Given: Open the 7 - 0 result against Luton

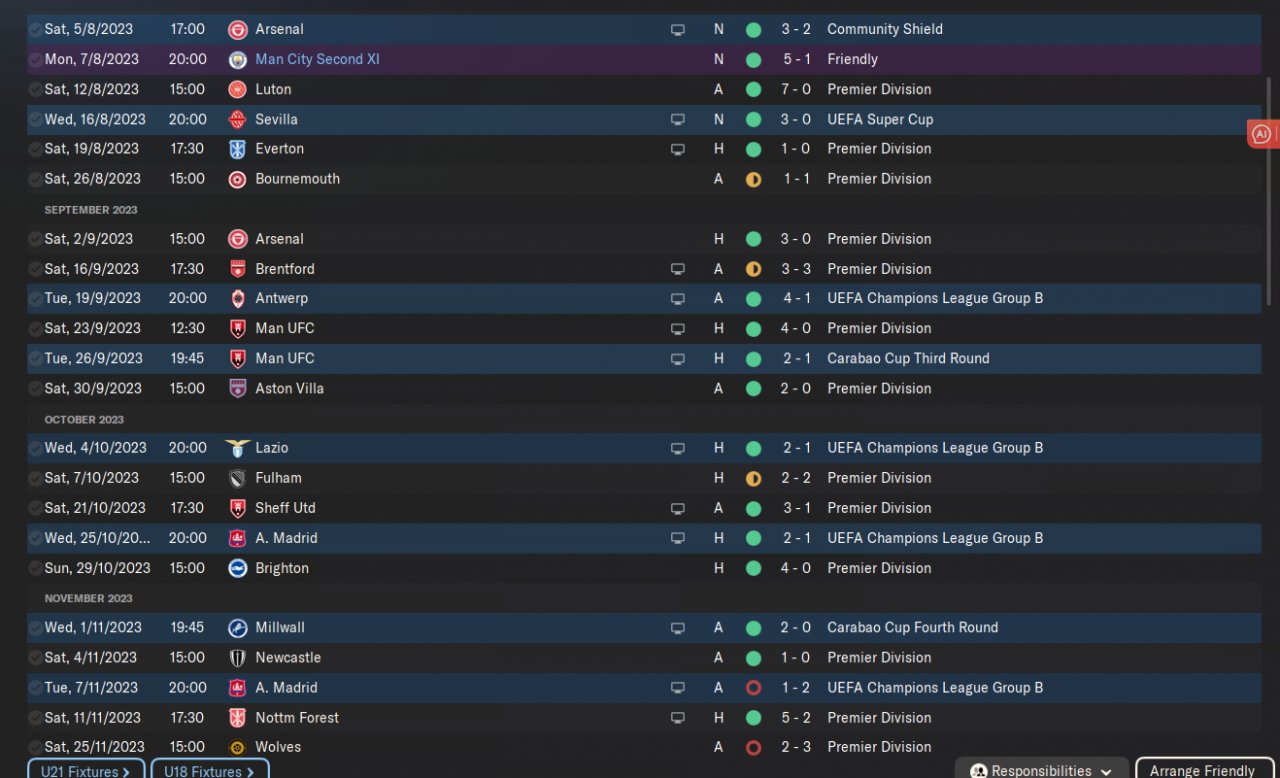Looking at the screenshot, I should [796, 89].
